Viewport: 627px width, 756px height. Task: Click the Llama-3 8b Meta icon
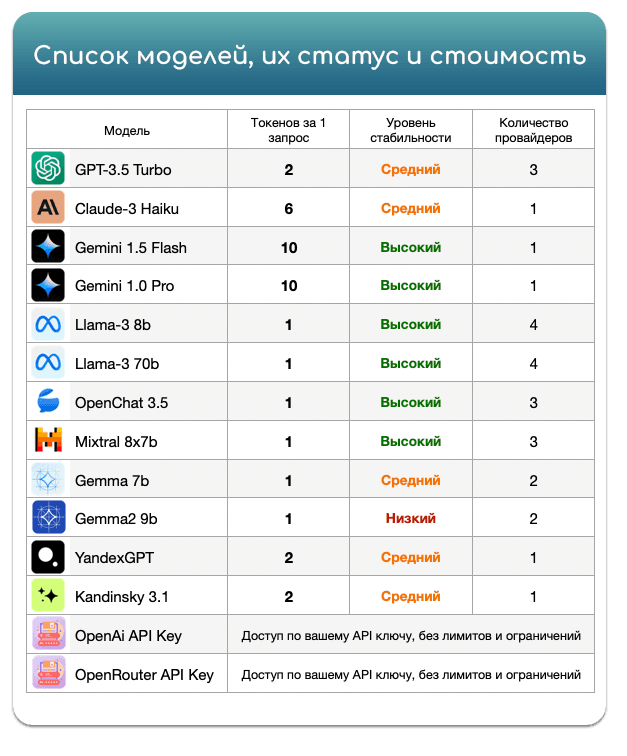pyautogui.click(x=48, y=324)
